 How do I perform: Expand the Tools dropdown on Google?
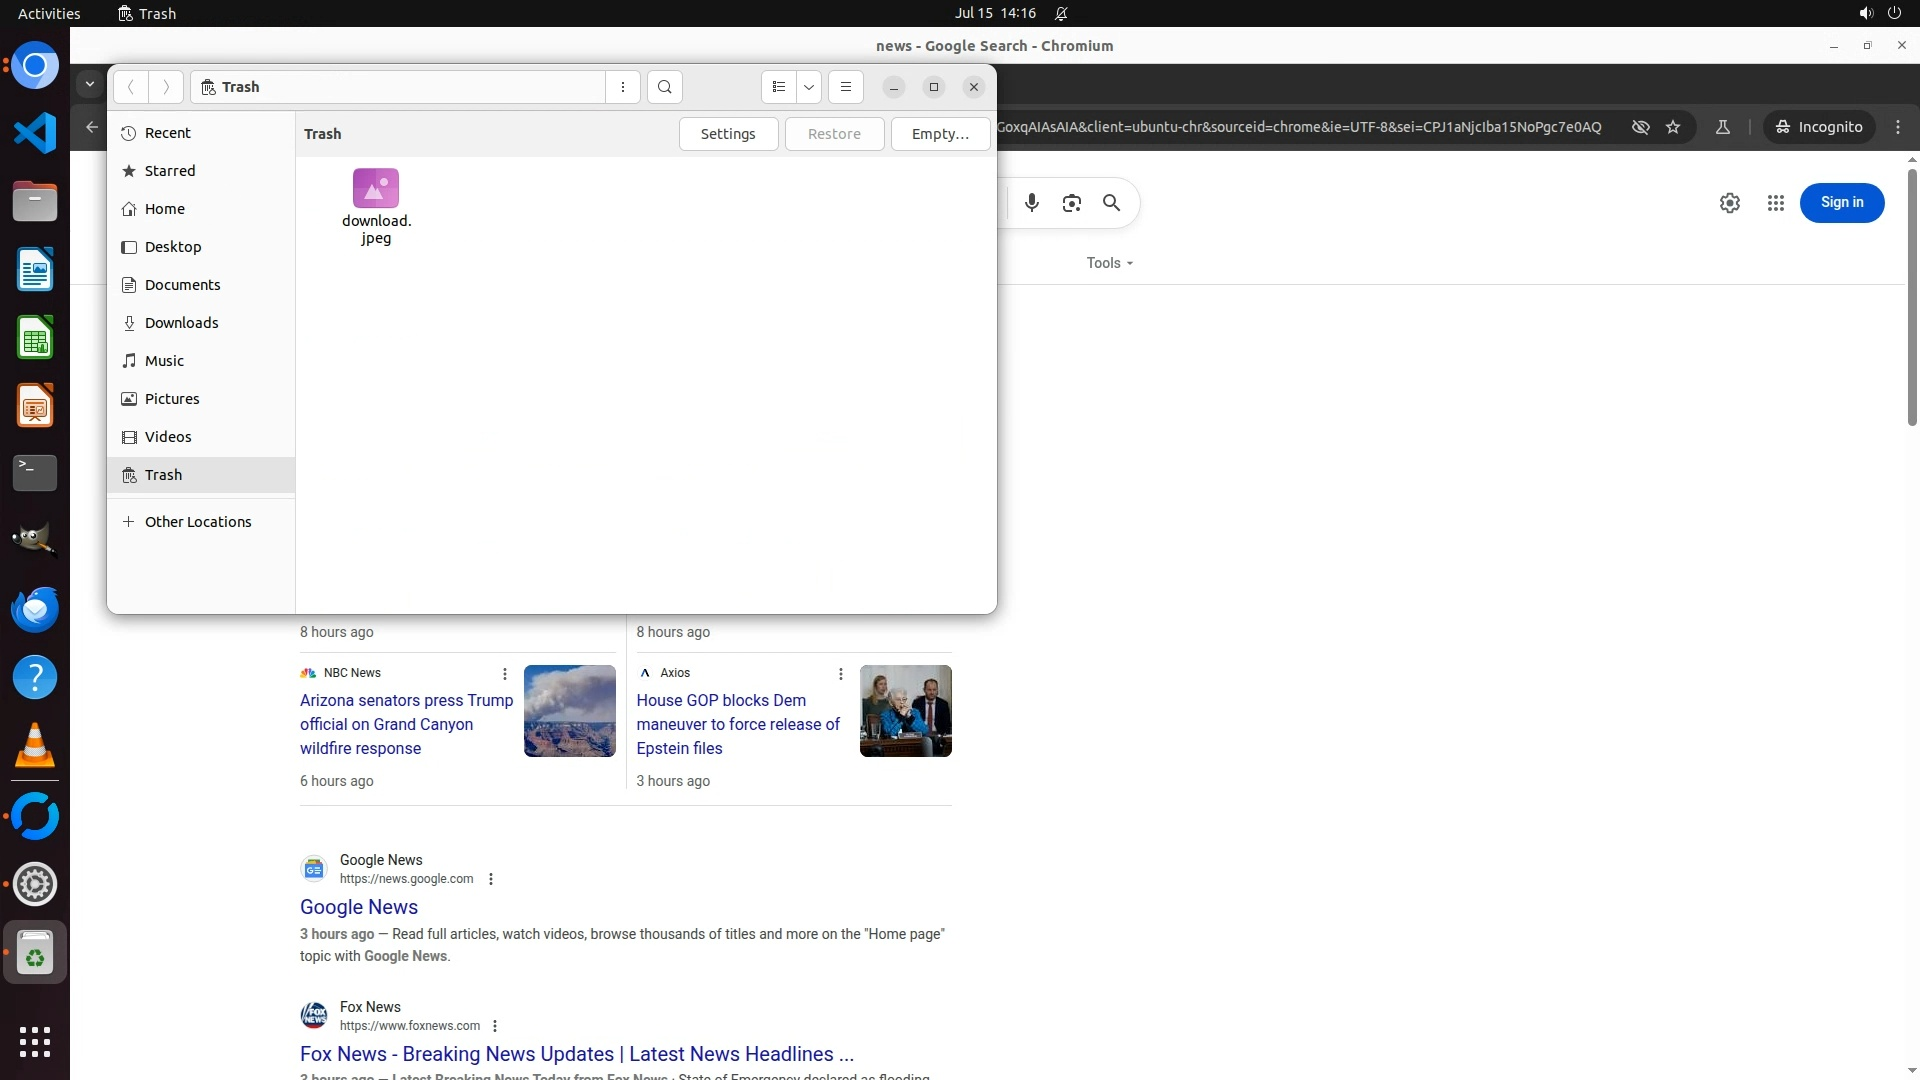(1109, 263)
